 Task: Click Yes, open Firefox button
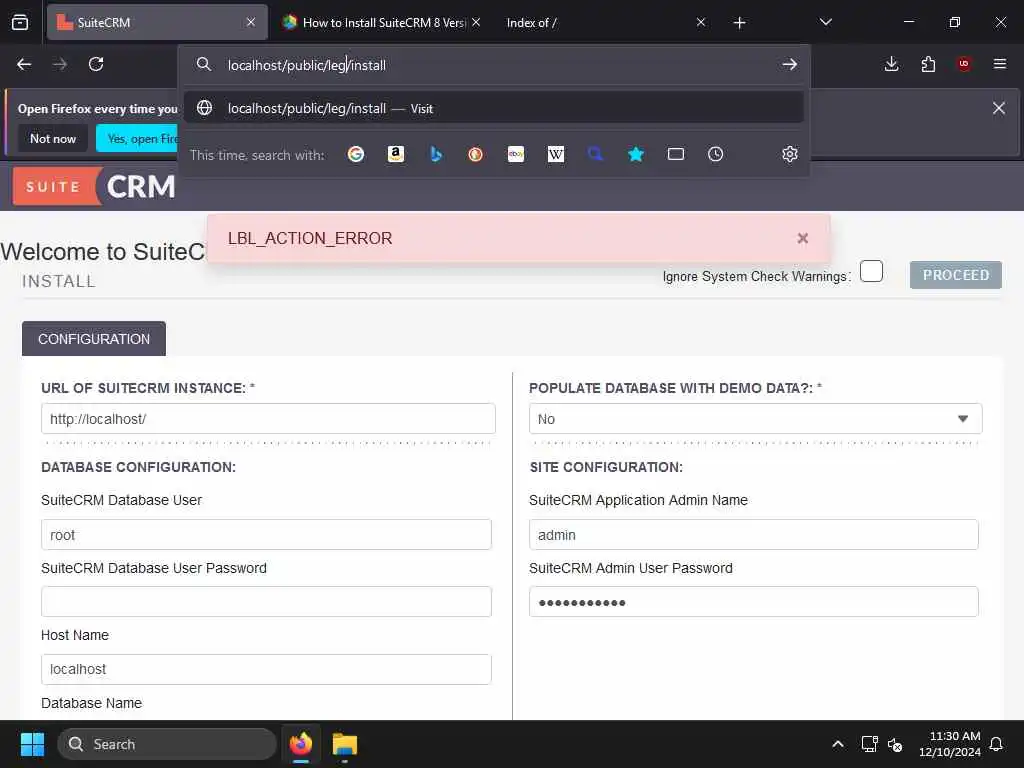click(138, 138)
